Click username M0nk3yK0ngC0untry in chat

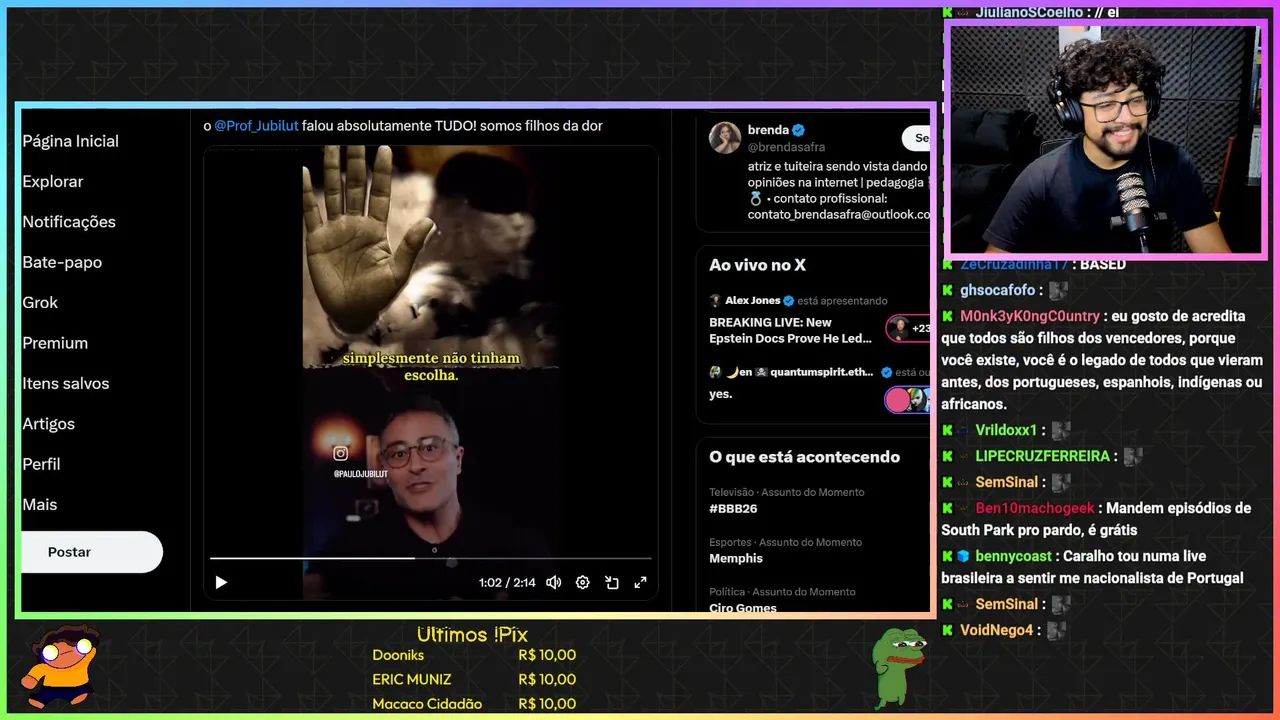tap(1029, 316)
